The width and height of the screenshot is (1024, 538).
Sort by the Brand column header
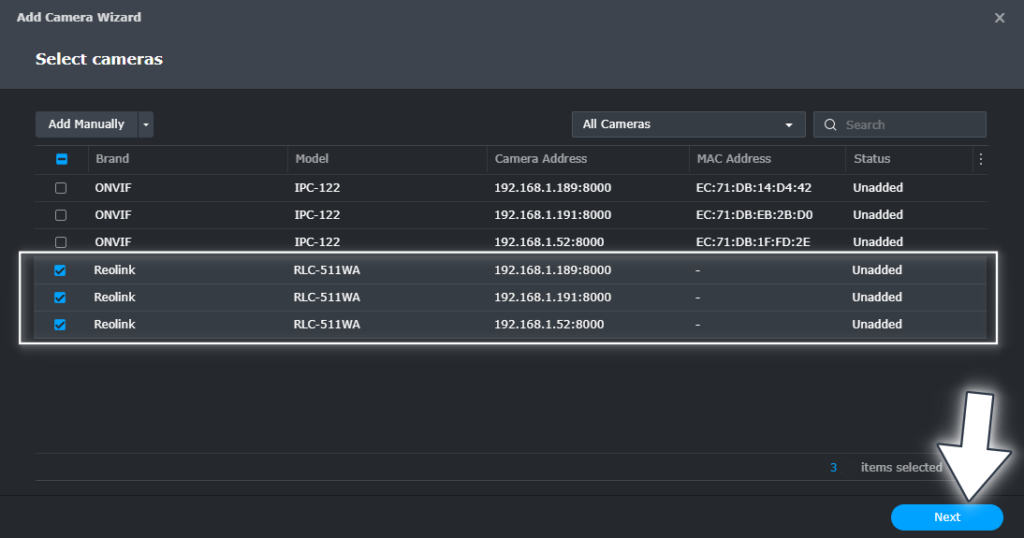pos(112,159)
